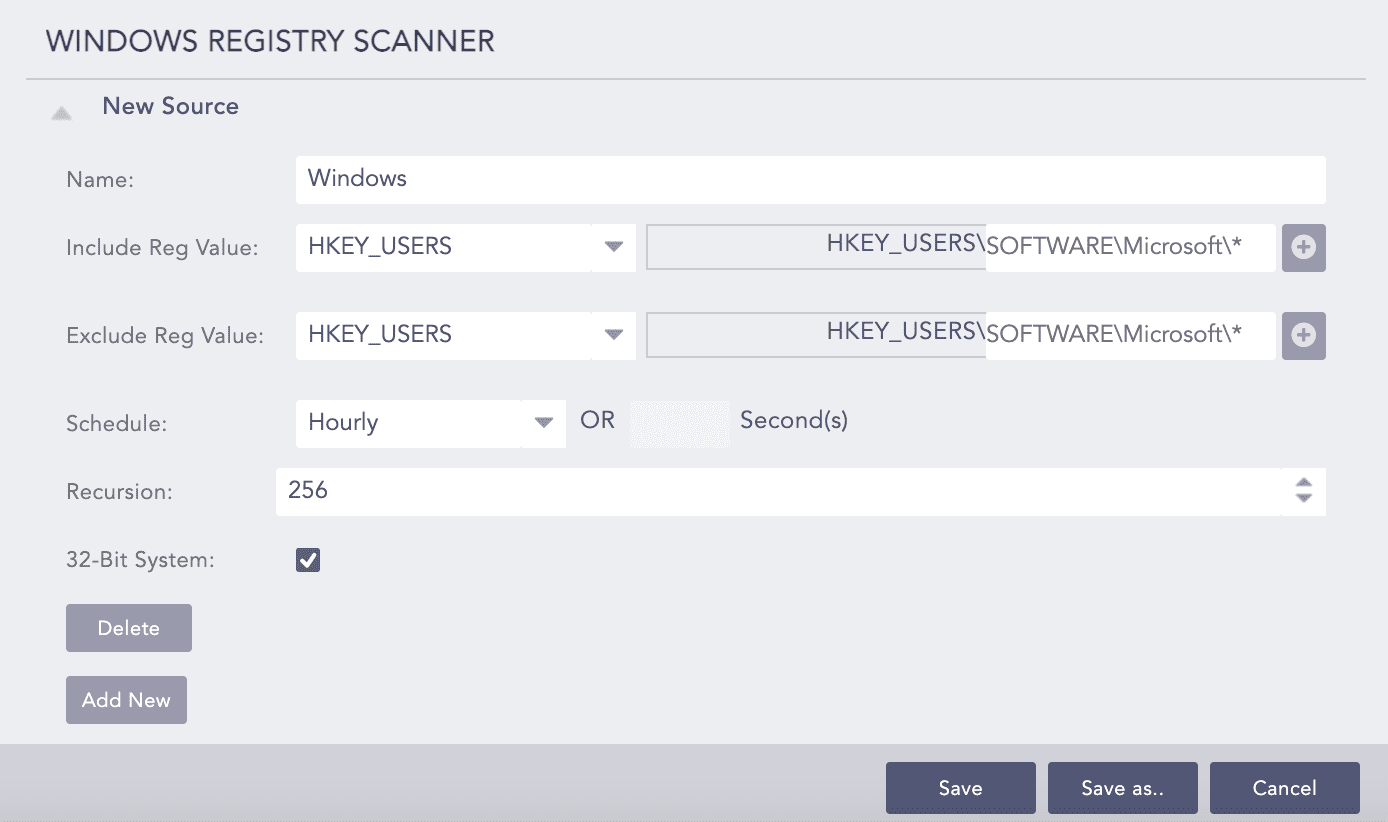The width and height of the screenshot is (1388, 822).
Task: Click the Name input field
Action: (x=810, y=179)
